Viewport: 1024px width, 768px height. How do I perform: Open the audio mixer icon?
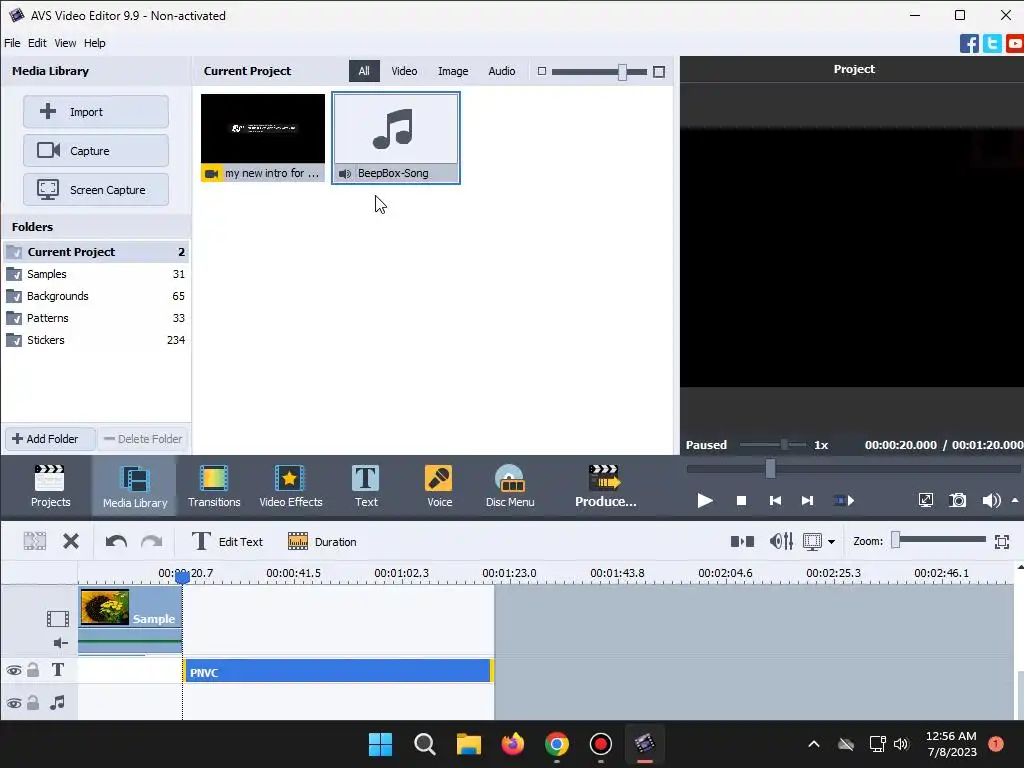[781, 541]
